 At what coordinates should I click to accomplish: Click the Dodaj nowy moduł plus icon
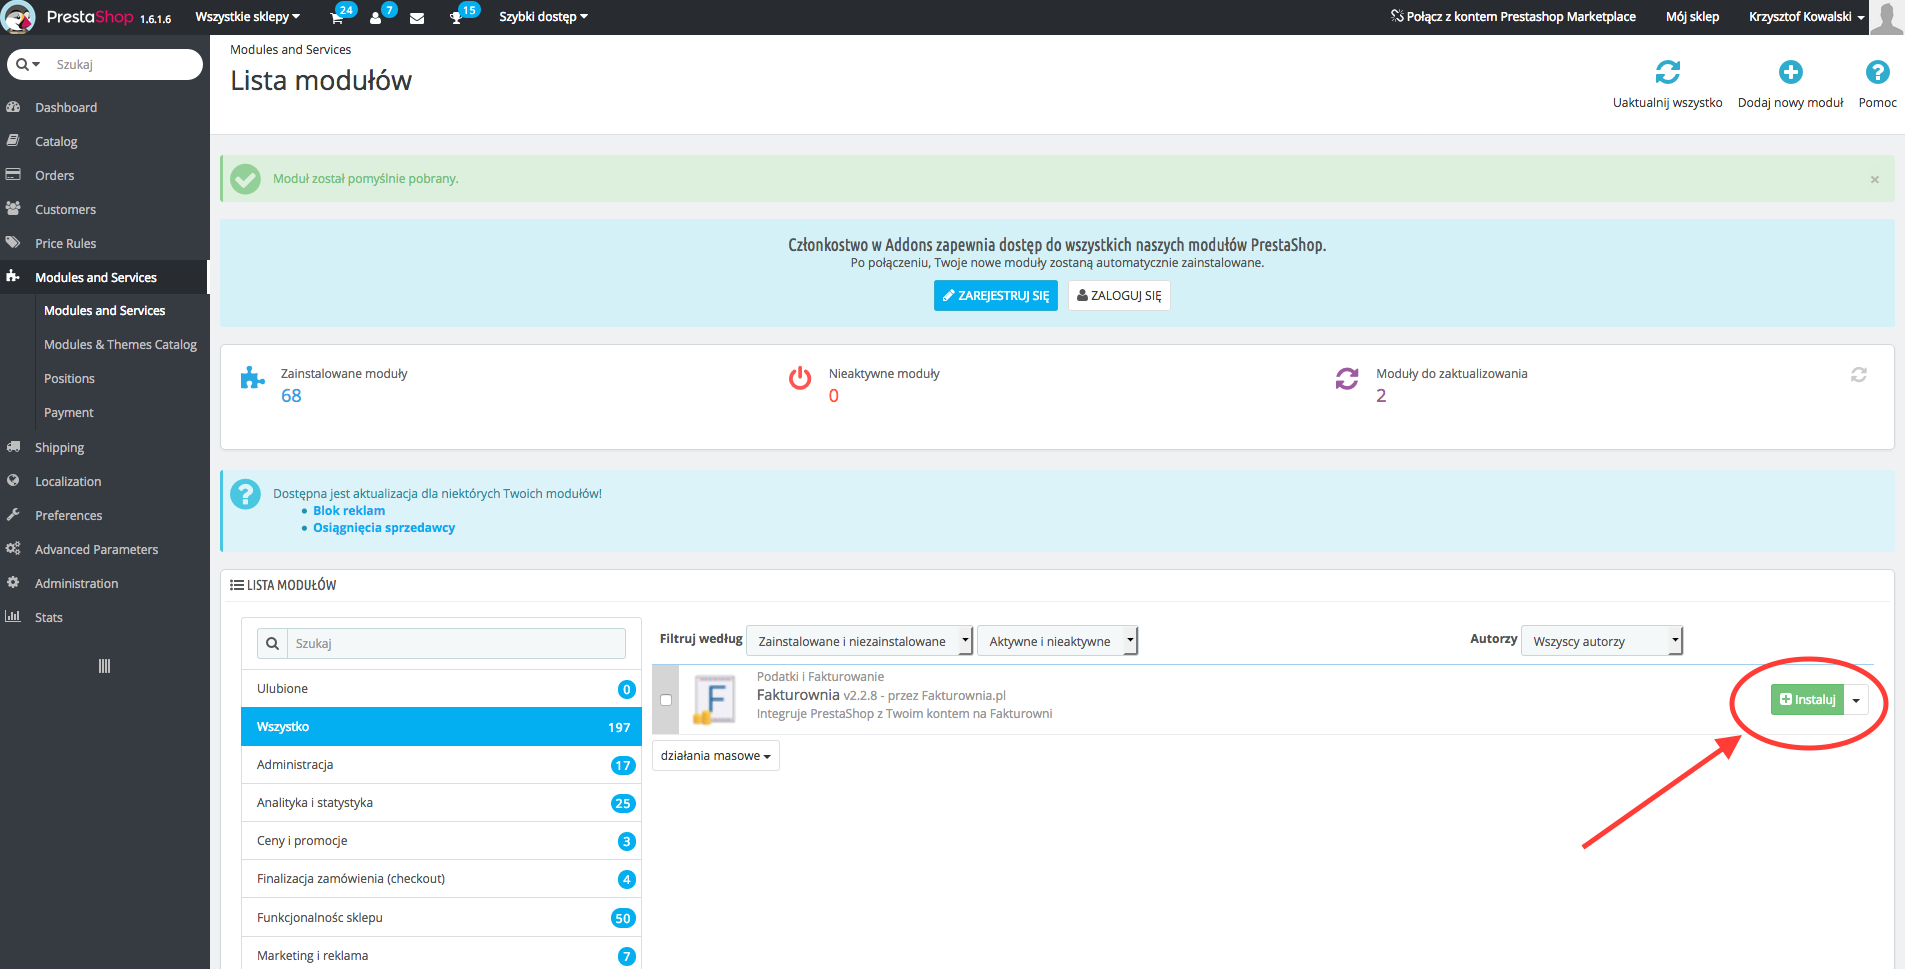pyautogui.click(x=1790, y=73)
